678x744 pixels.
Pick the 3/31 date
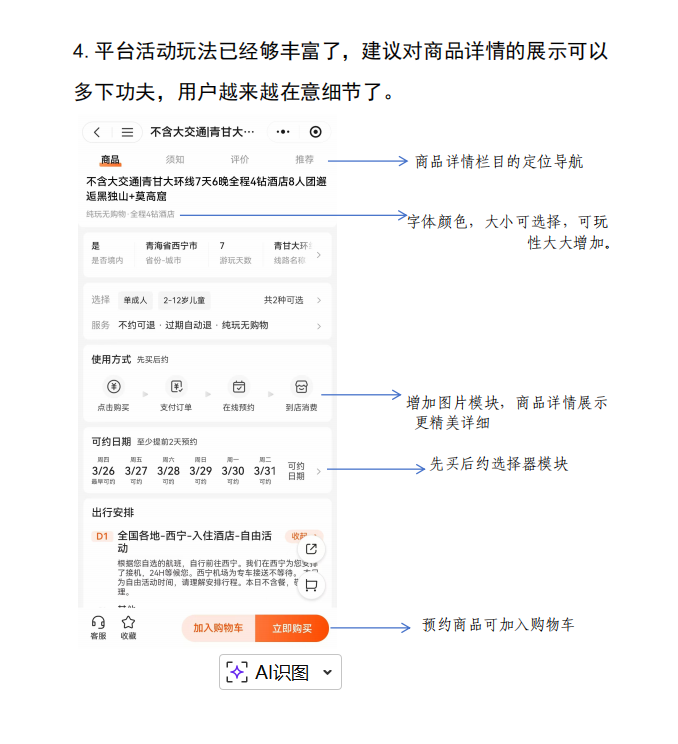pos(265,471)
